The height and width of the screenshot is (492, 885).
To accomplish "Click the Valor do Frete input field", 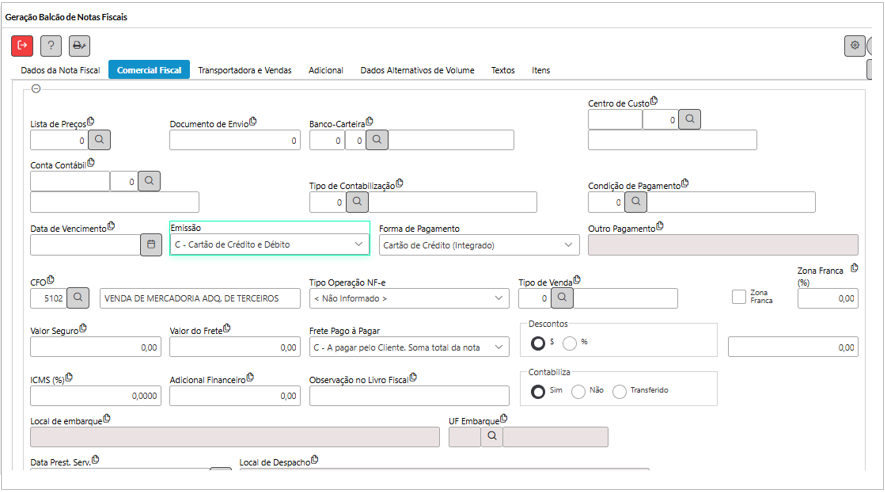I will click(x=234, y=347).
